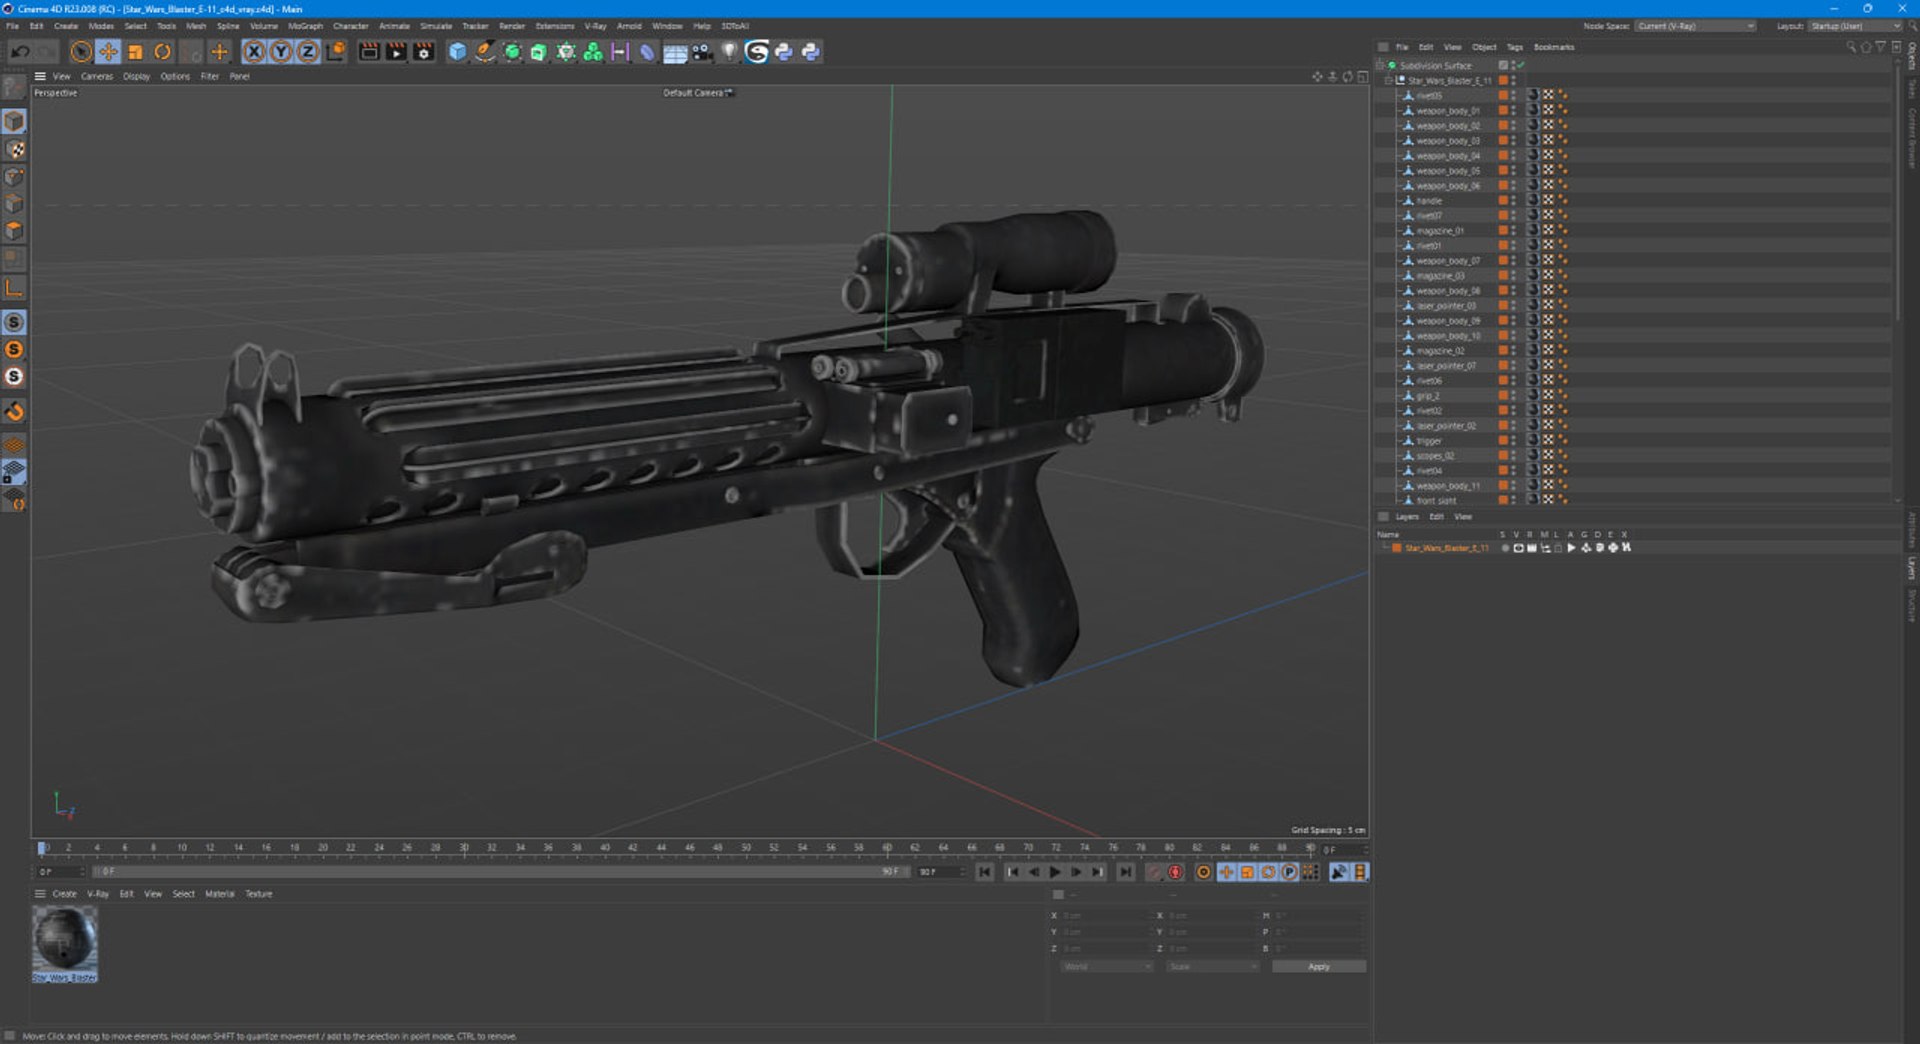Switch to Texture mode in left palette
Image resolution: width=1920 pixels, height=1044 pixels.
(x=14, y=149)
